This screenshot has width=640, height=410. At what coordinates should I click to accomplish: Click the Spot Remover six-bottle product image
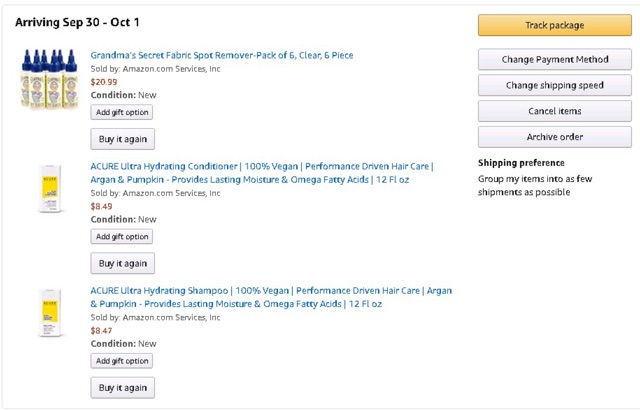[49, 79]
